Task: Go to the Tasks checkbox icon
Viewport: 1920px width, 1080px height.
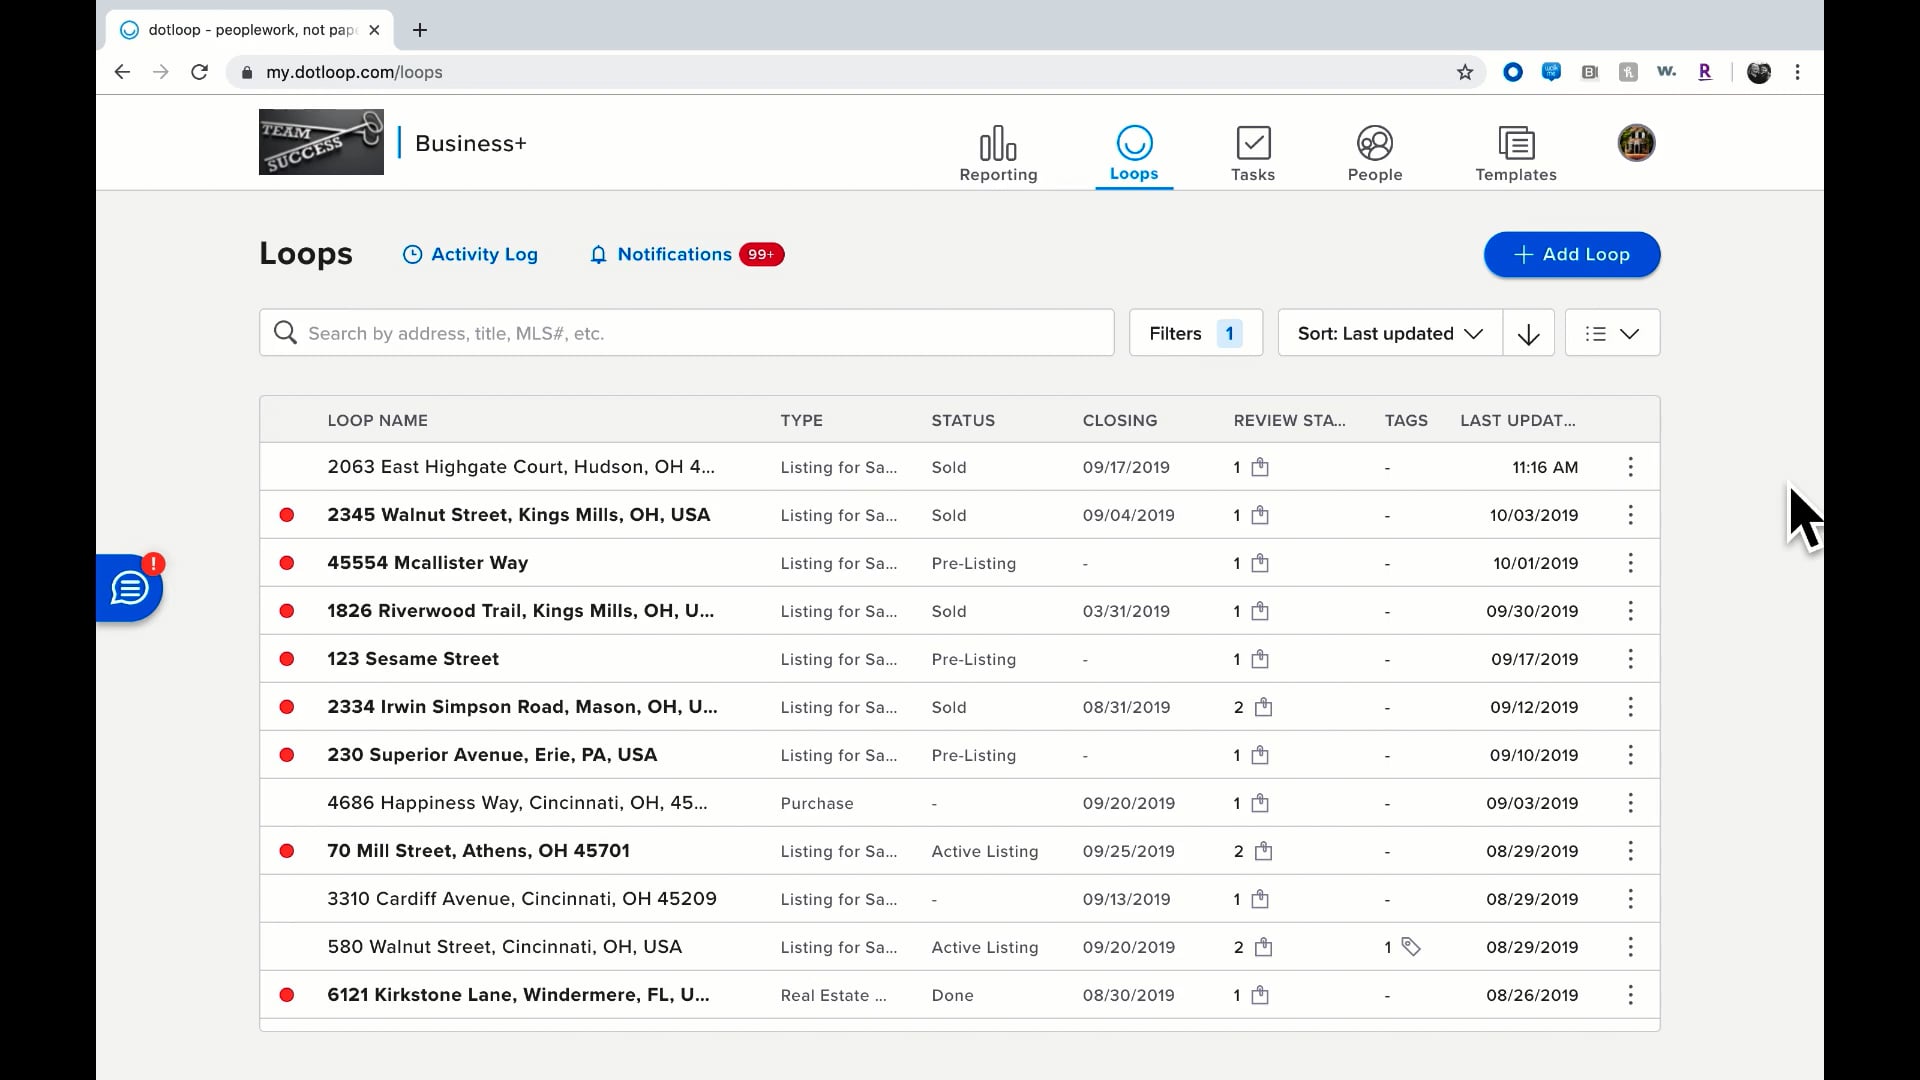Action: click(x=1252, y=144)
